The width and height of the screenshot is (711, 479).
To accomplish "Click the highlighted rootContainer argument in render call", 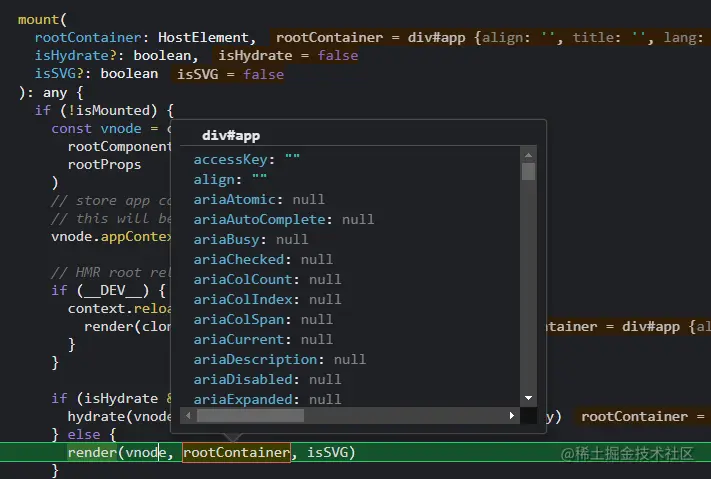I will pyautogui.click(x=236, y=452).
